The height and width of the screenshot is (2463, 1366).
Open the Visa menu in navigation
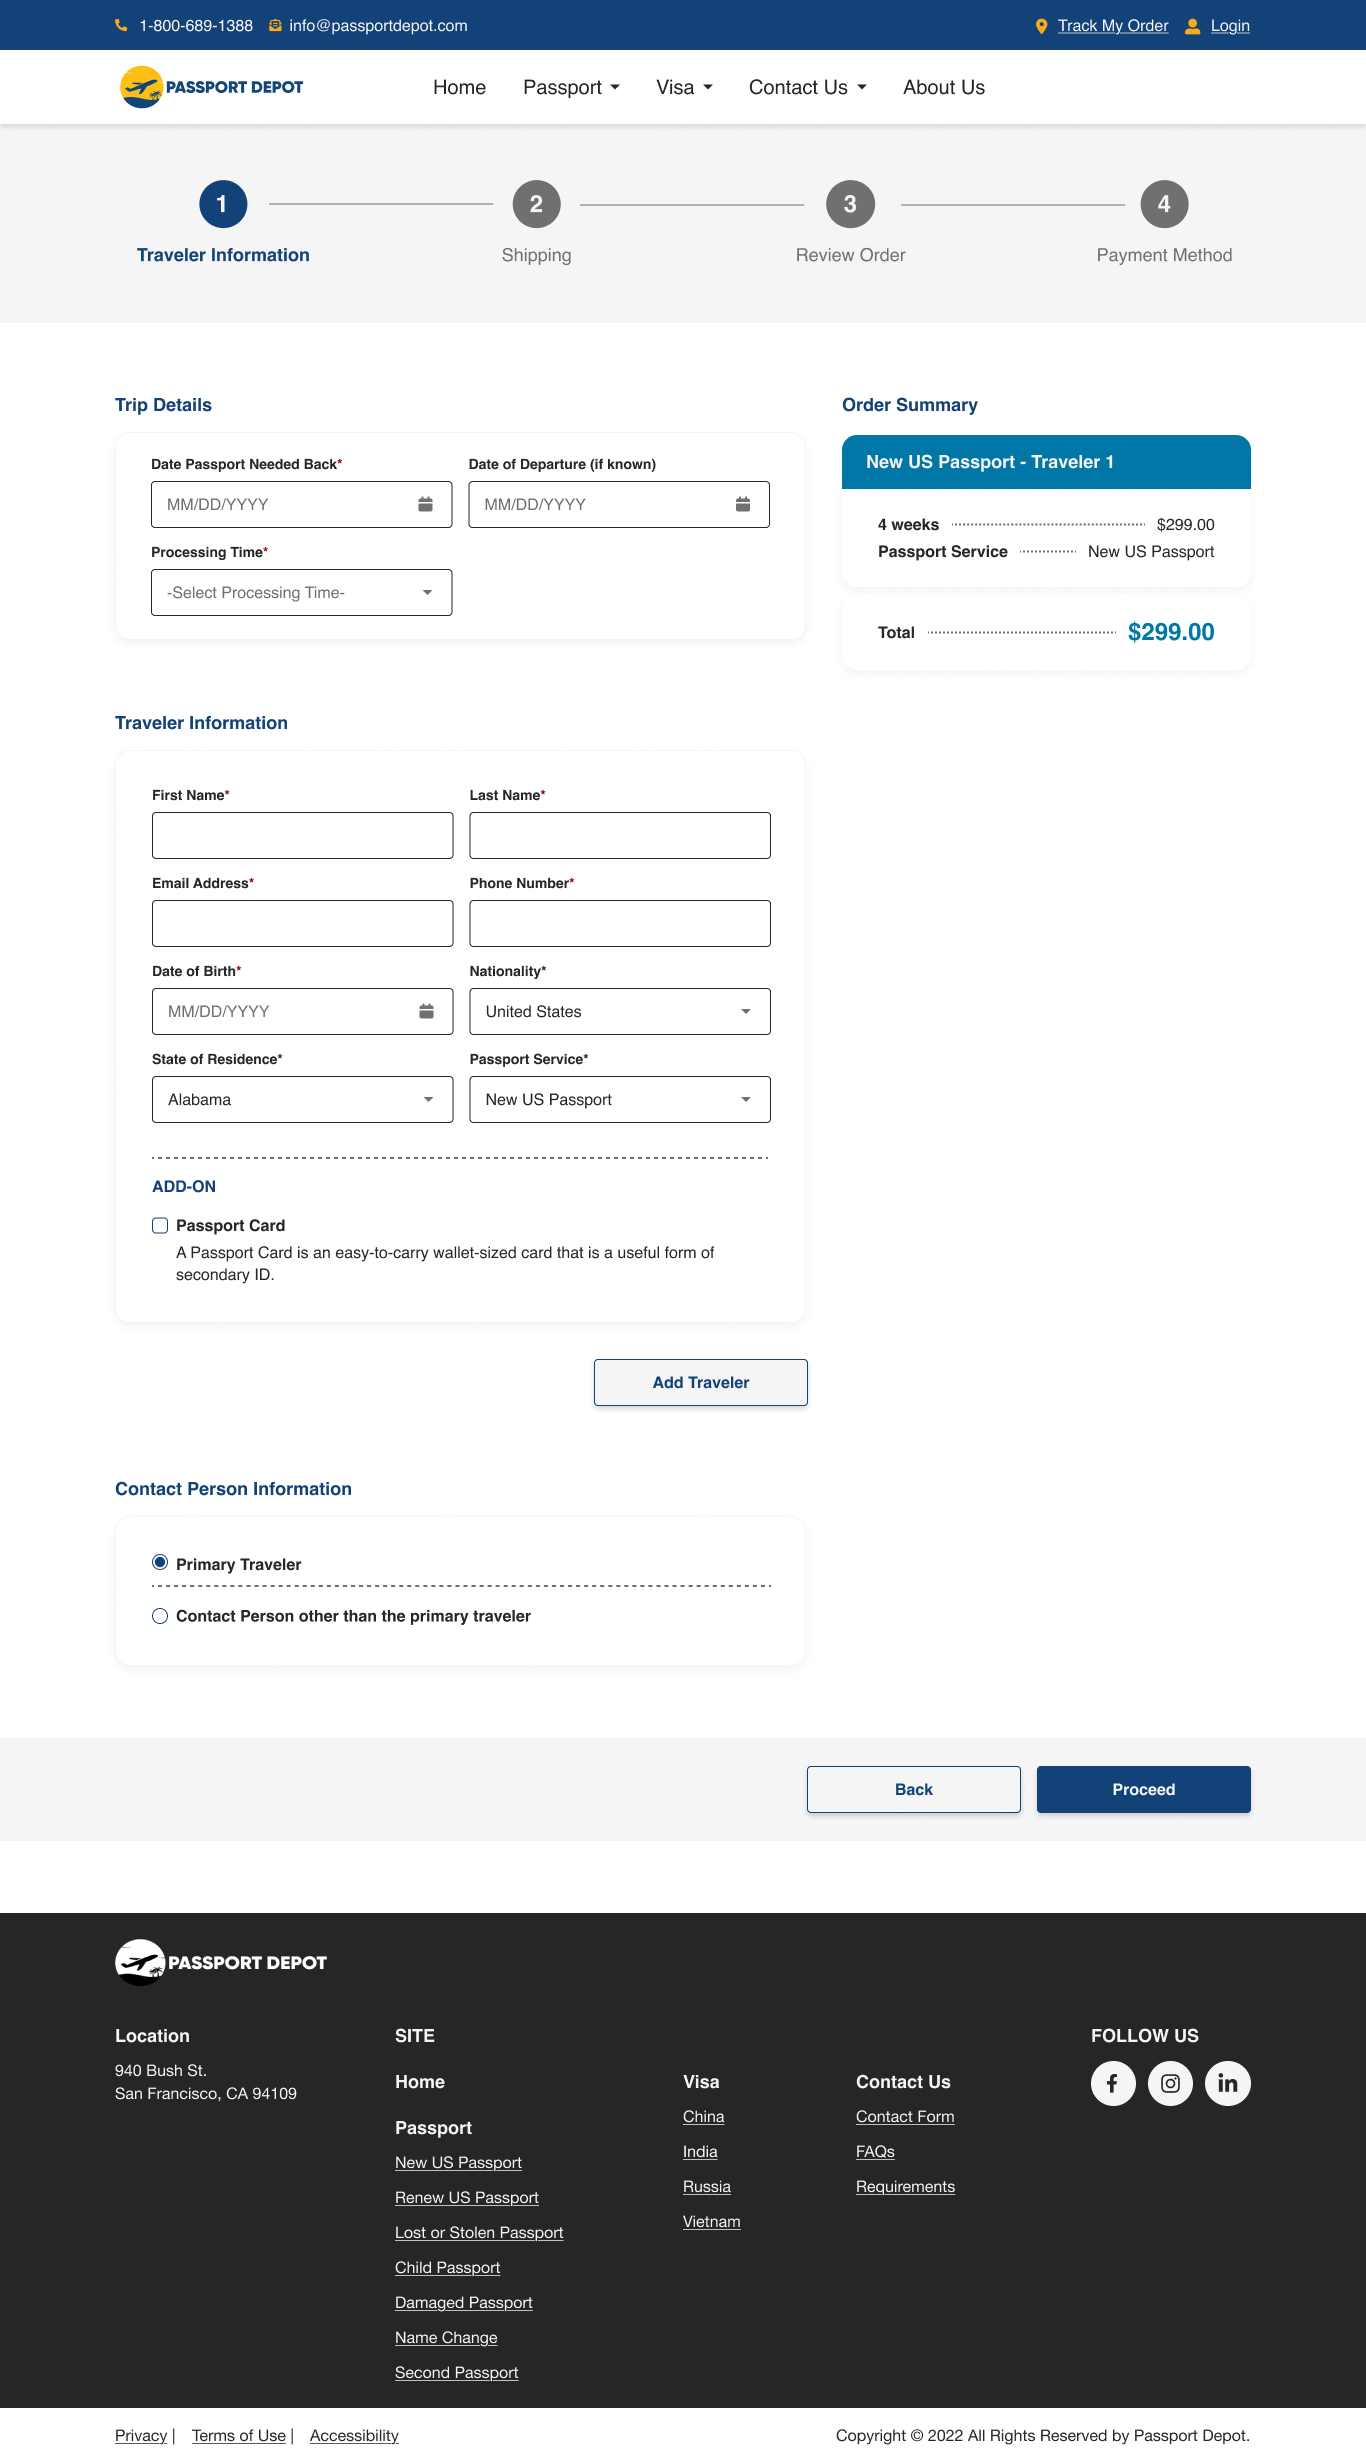(684, 87)
